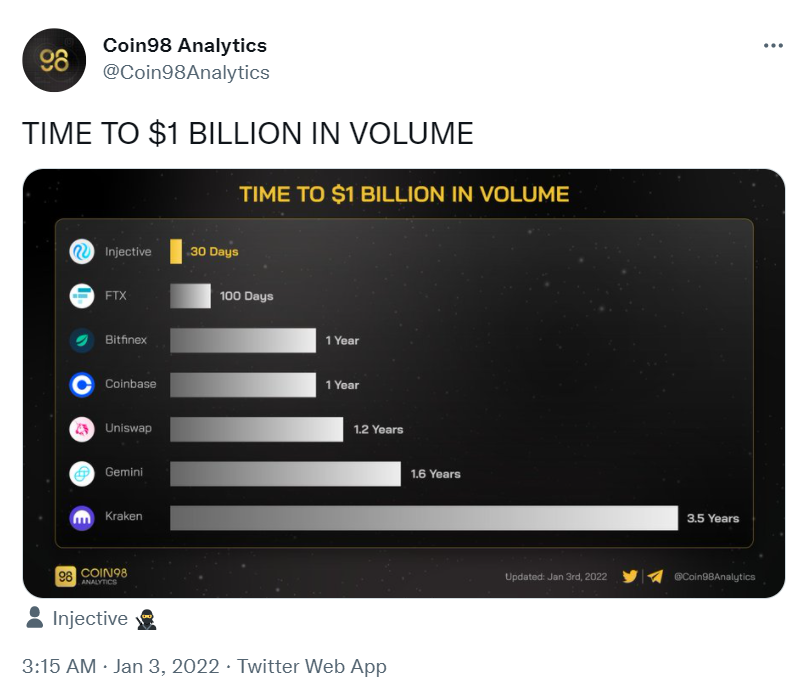Click the Coin98 Analytics profile avatar
The image size is (805, 698).
[54, 60]
